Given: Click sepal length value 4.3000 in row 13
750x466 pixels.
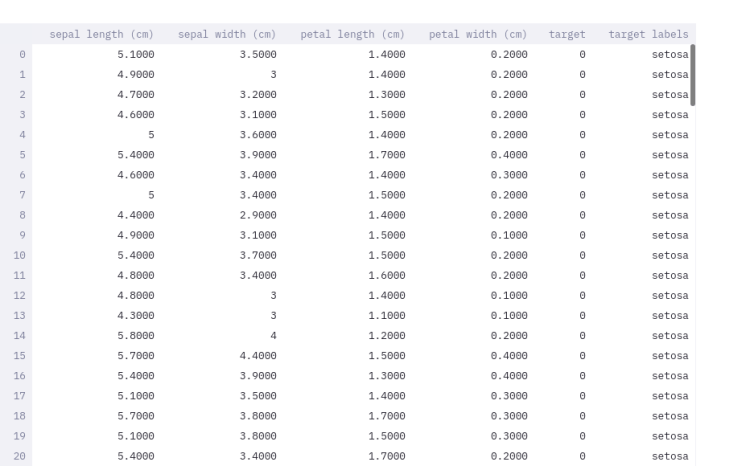Looking at the screenshot, I should pos(135,316).
